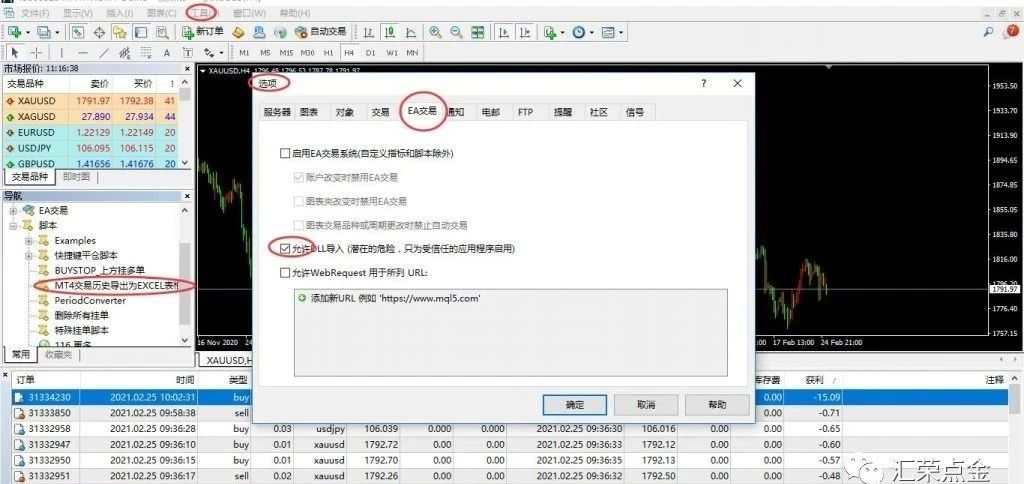Tile chart windows icon

tap(477, 32)
